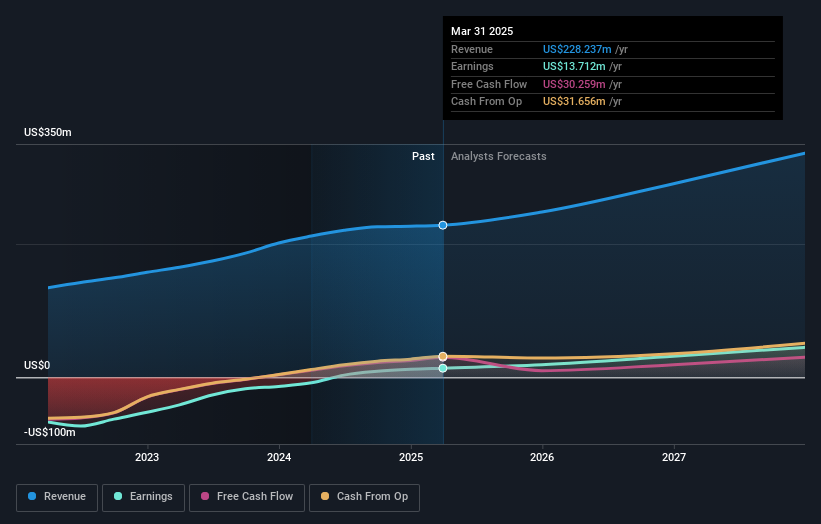Image resolution: width=821 pixels, height=524 pixels.
Task: Click the US$0 axis label
Action: 37,365
